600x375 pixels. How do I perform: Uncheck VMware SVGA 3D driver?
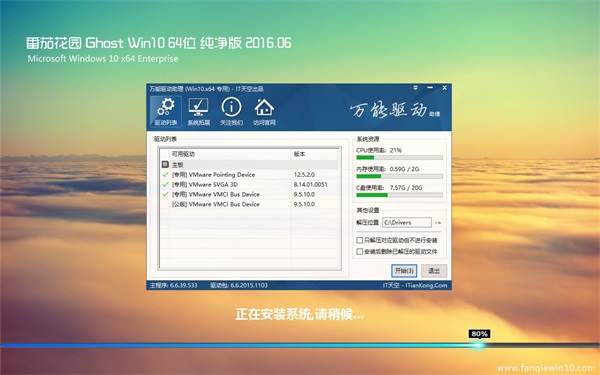click(165, 184)
